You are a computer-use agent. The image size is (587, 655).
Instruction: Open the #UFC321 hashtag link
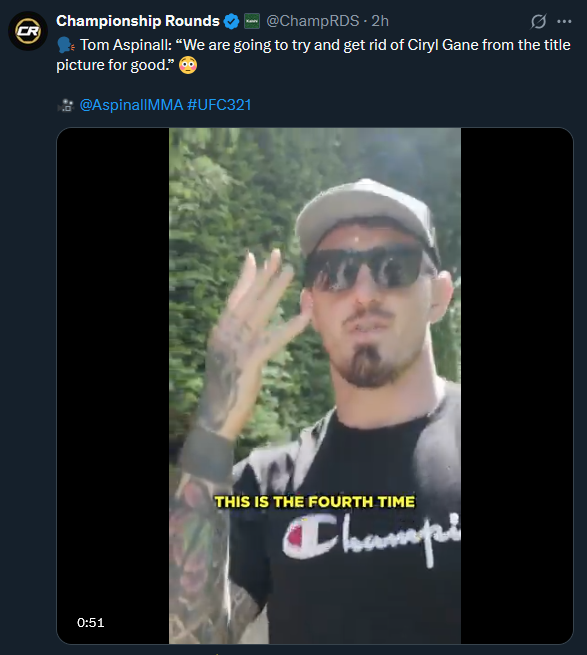(x=219, y=105)
